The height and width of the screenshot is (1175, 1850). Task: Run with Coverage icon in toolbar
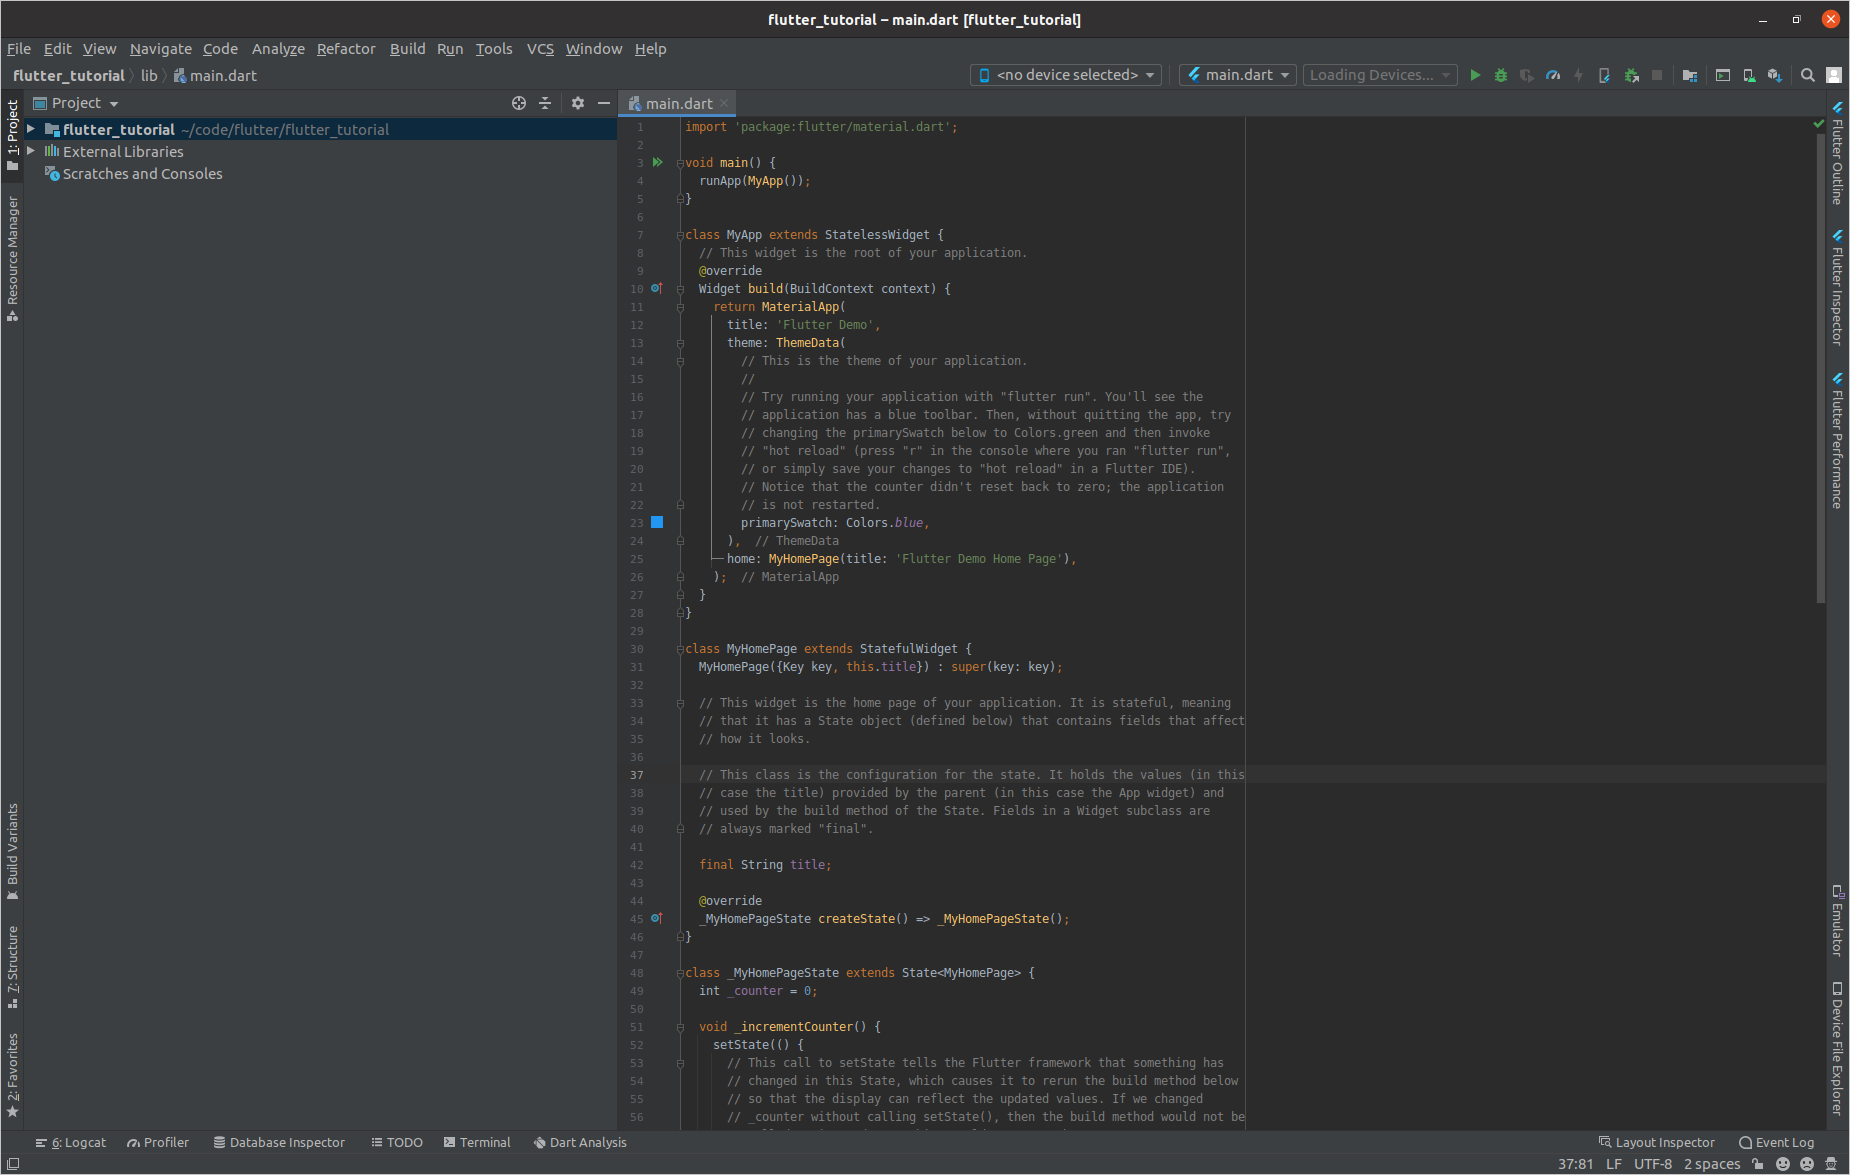[x=1527, y=75]
